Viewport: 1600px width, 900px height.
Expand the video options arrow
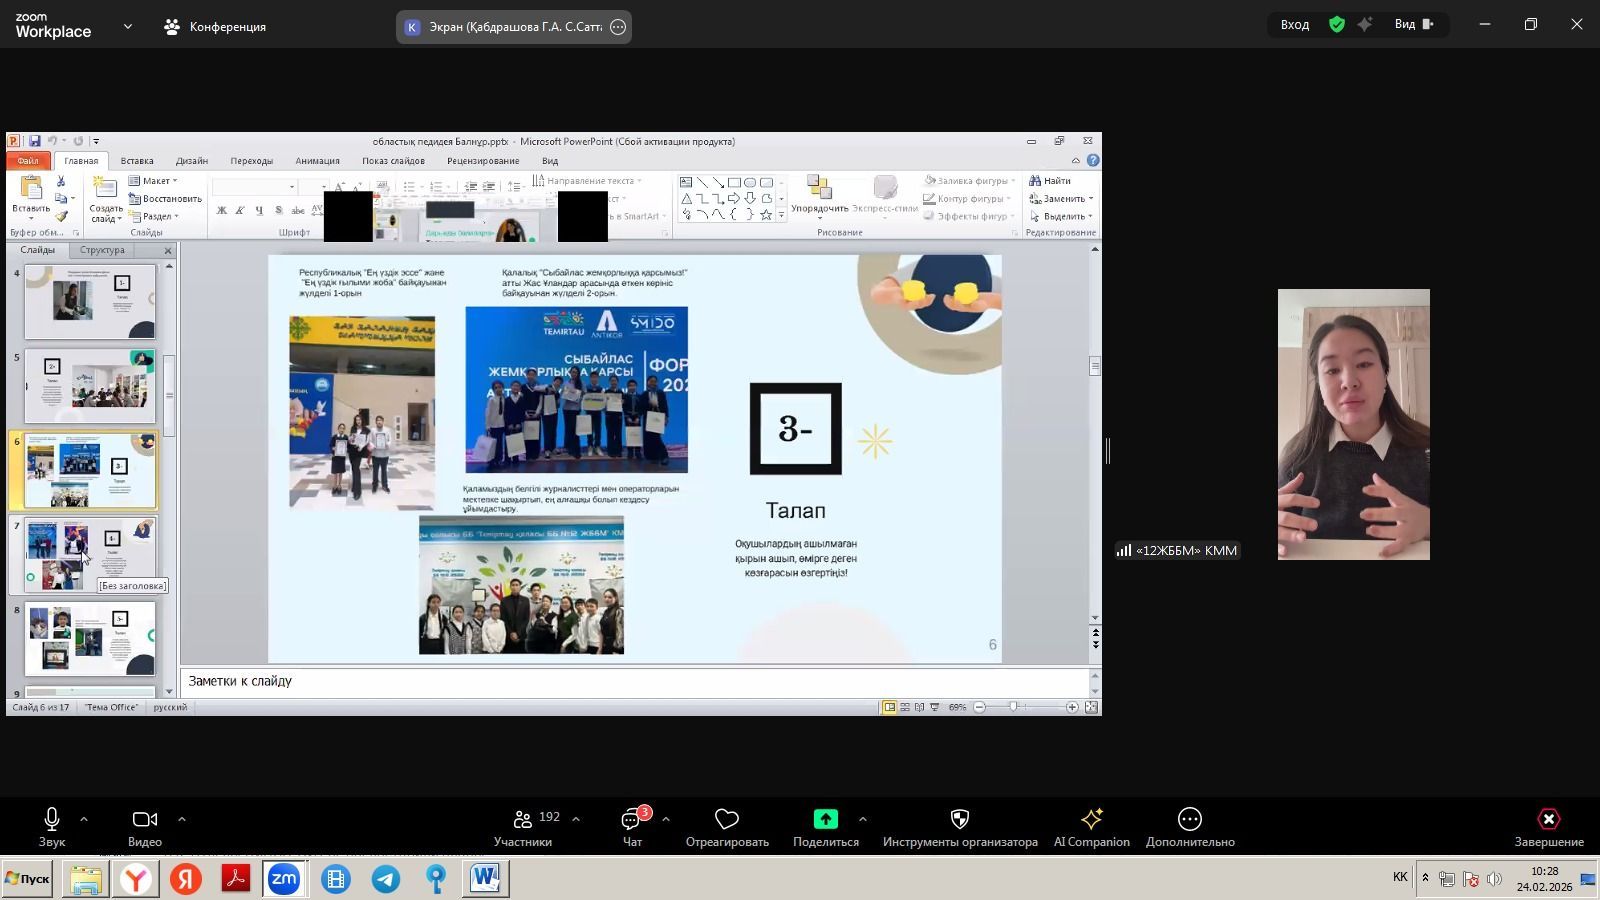tap(181, 819)
